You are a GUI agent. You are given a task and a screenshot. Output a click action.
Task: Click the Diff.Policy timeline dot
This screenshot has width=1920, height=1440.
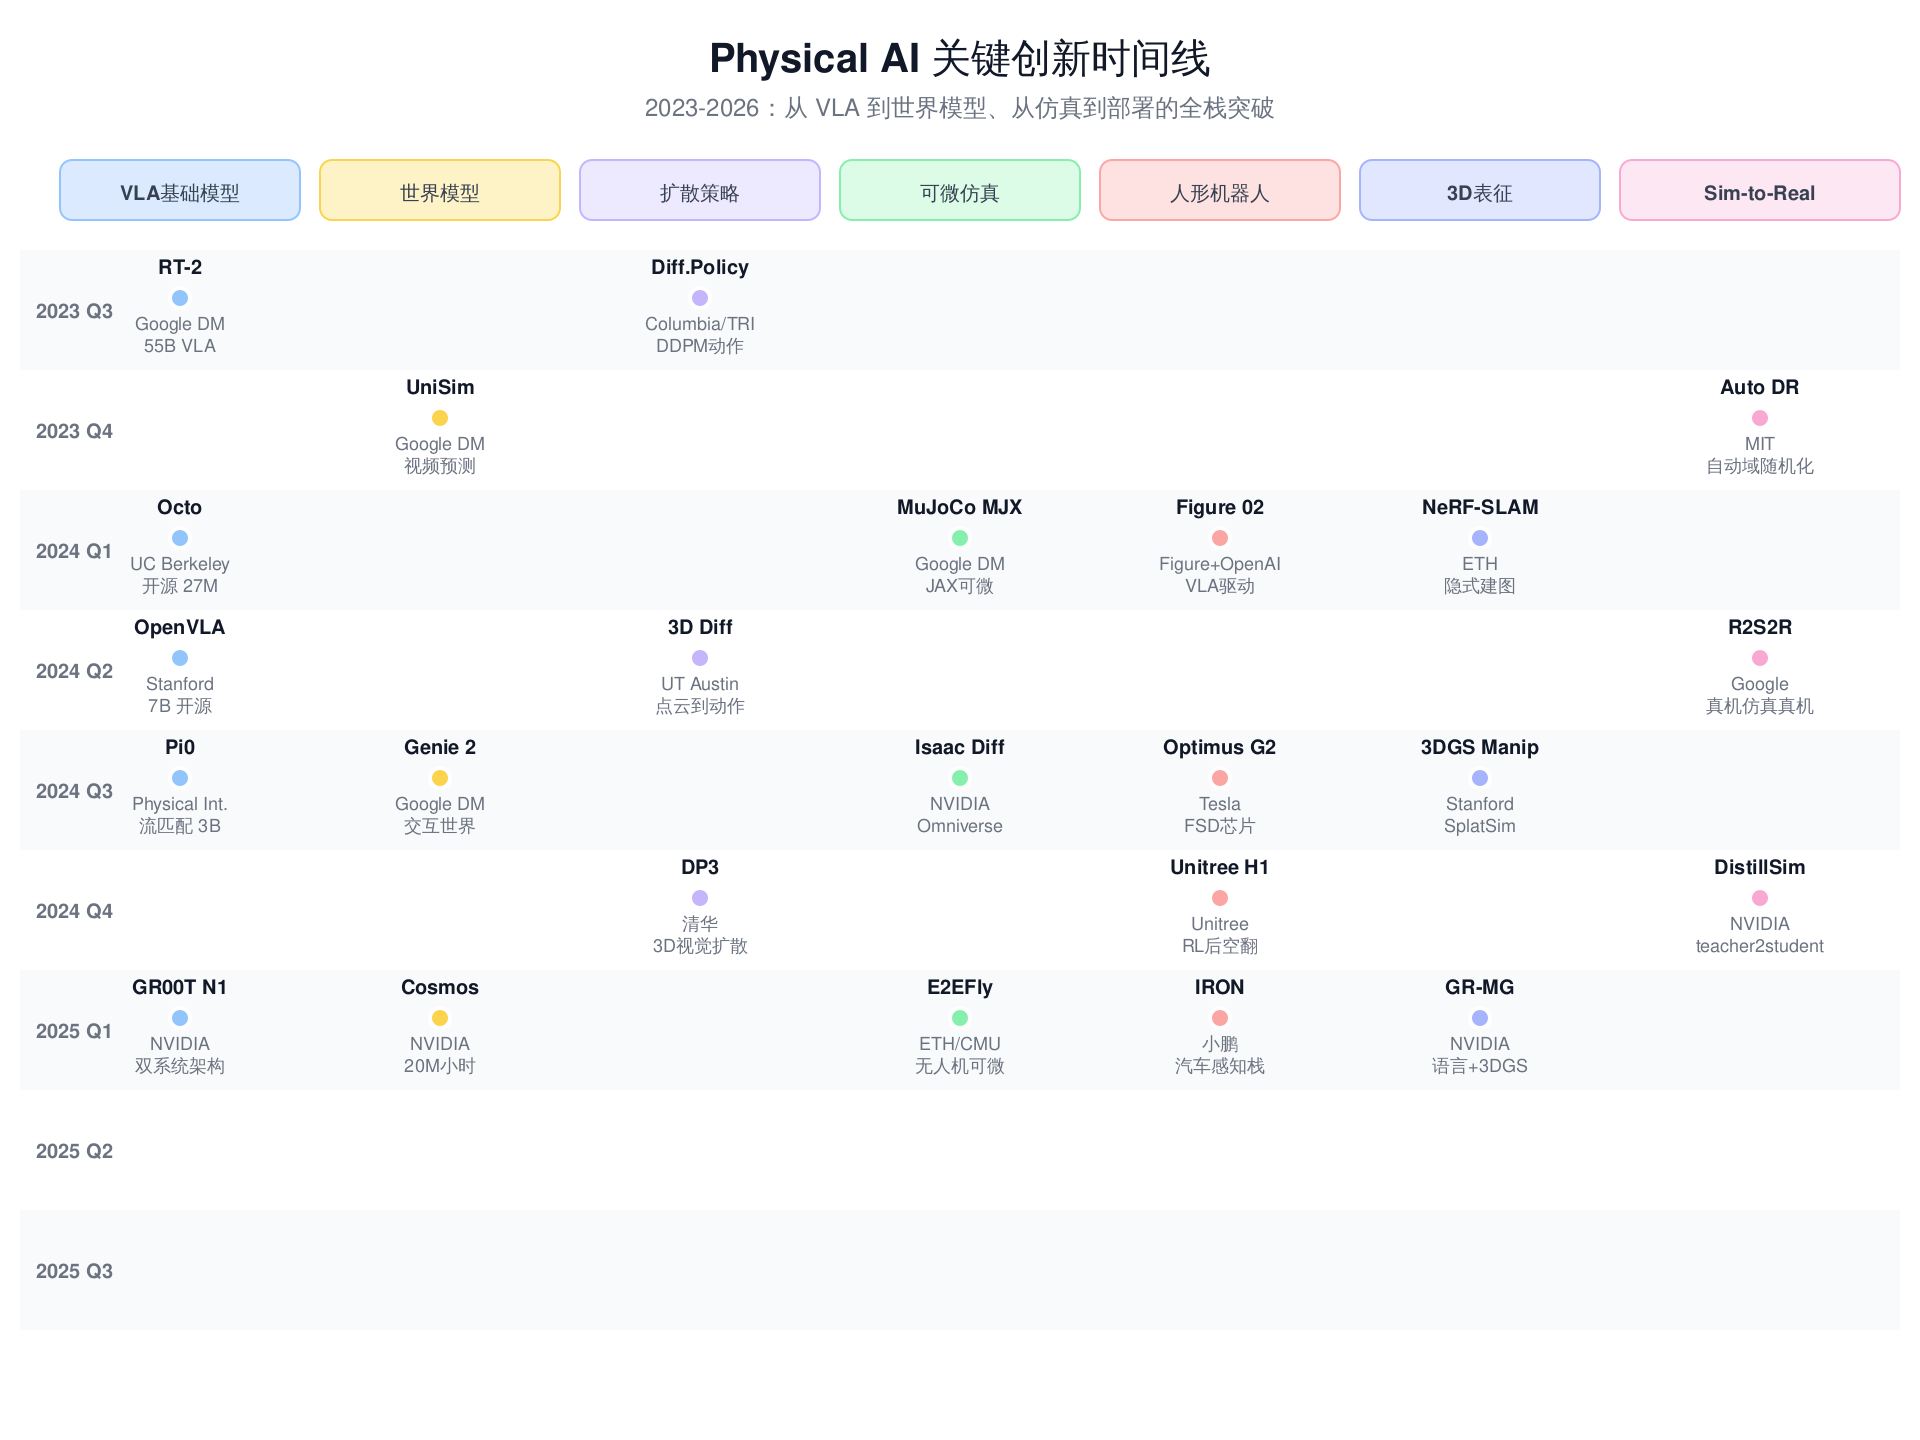pos(700,298)
